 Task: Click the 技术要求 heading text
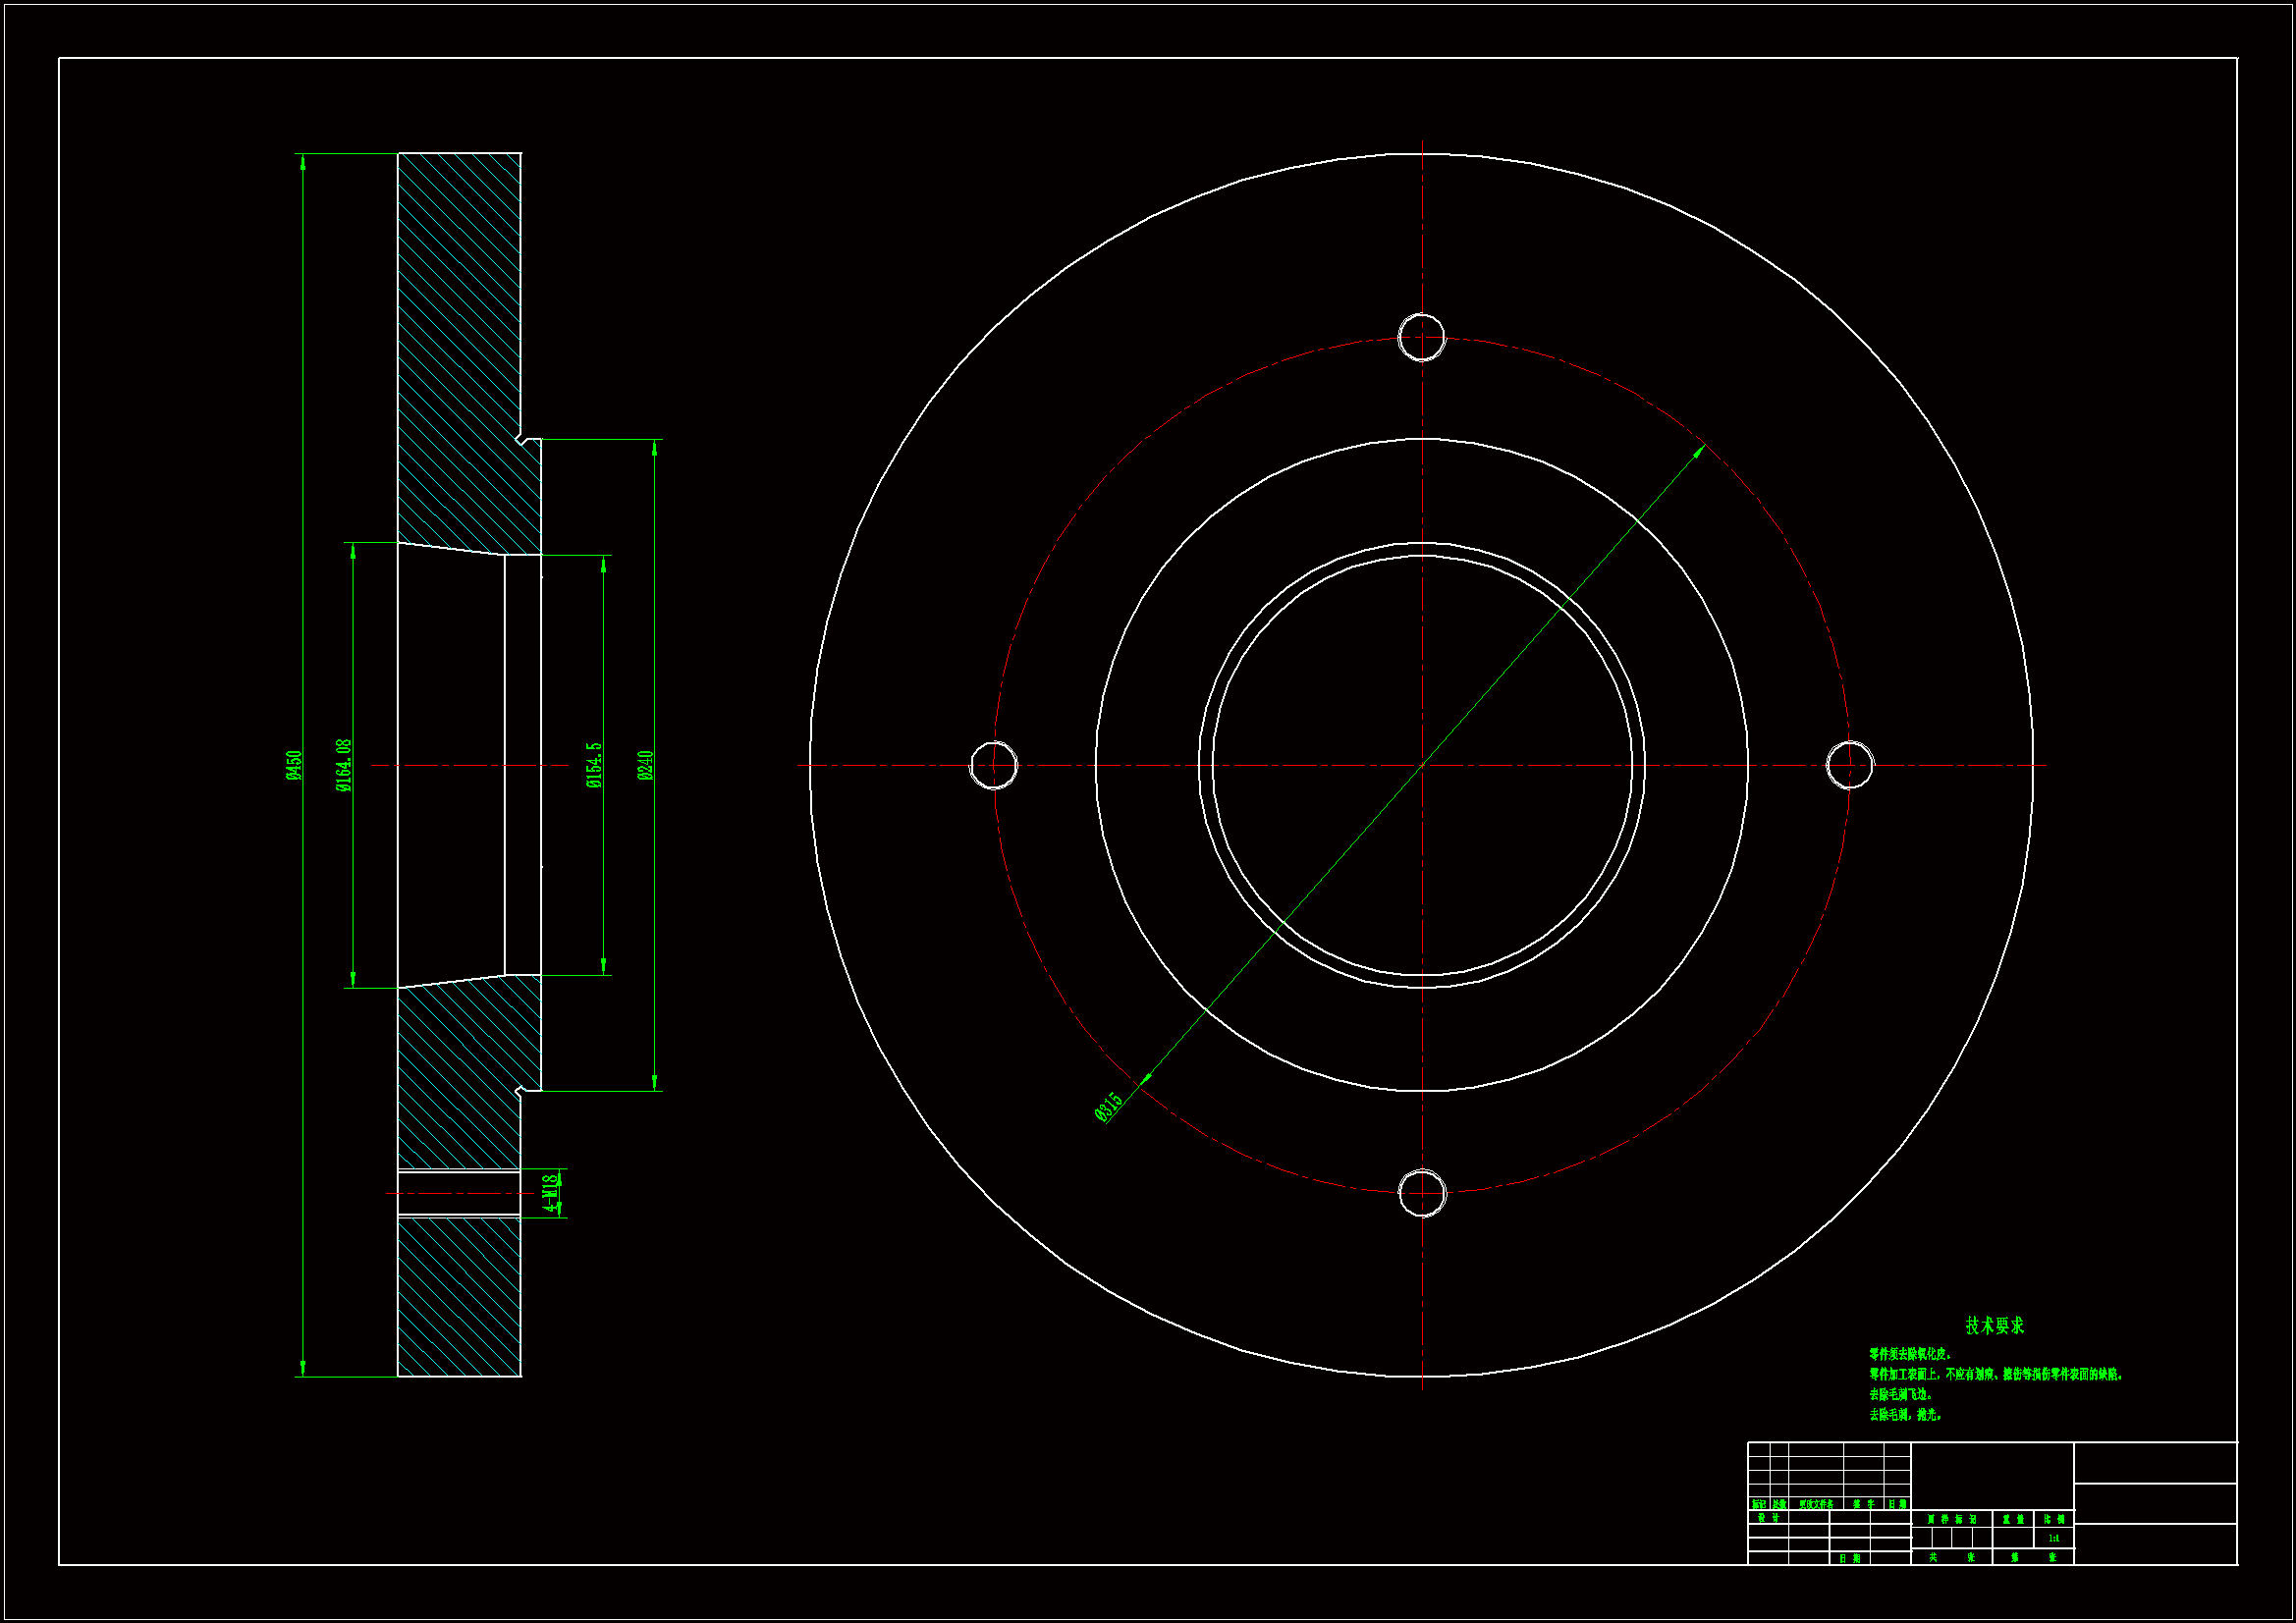(x=1994, y=1325)
